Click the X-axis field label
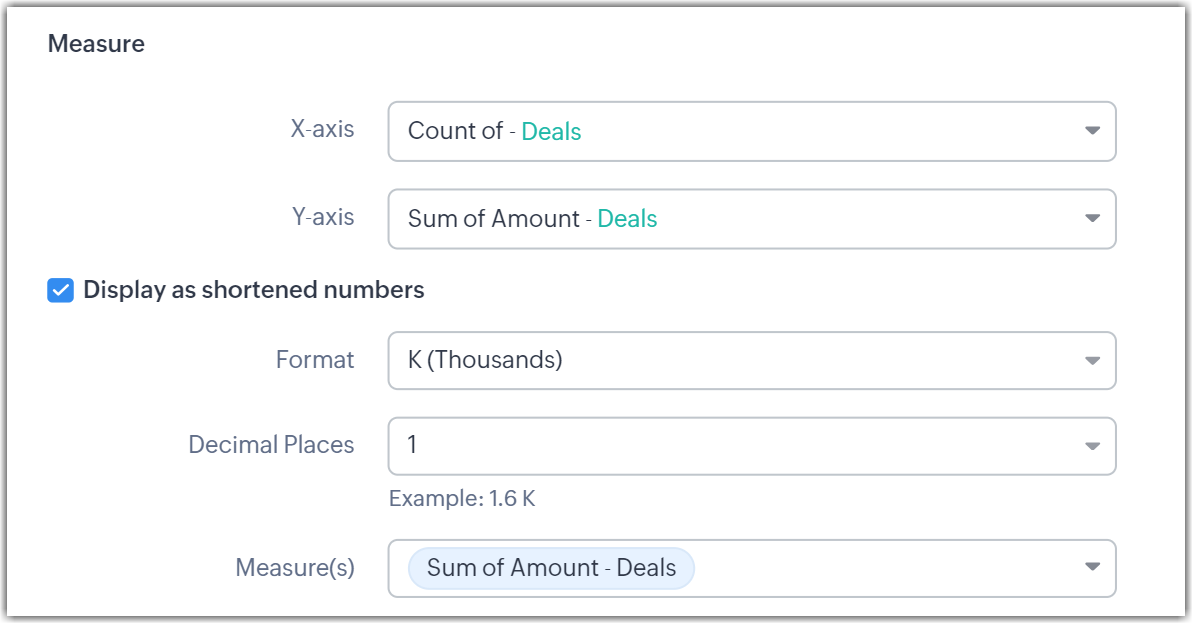Image resolution: width=1193 pixels, height=624 pixels. (322, 129)
